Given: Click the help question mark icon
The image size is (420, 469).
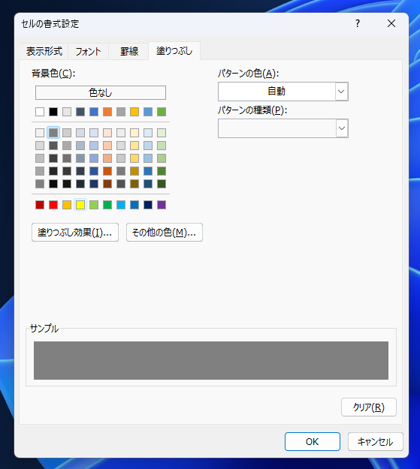Looking at the screenshot, I should 358,23.
